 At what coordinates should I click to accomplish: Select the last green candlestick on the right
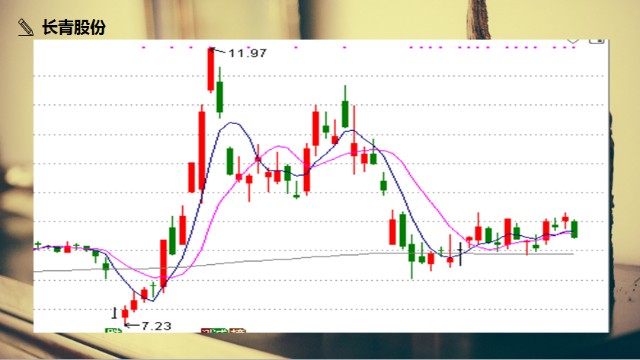(x=574, y=229)
